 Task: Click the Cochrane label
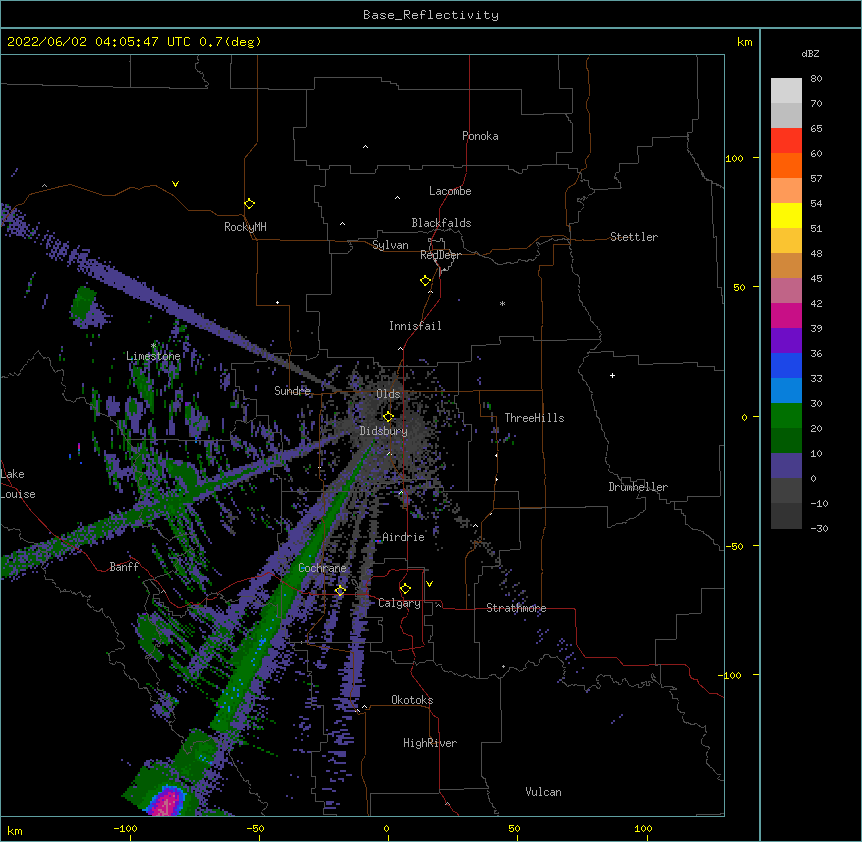[322, 568]
